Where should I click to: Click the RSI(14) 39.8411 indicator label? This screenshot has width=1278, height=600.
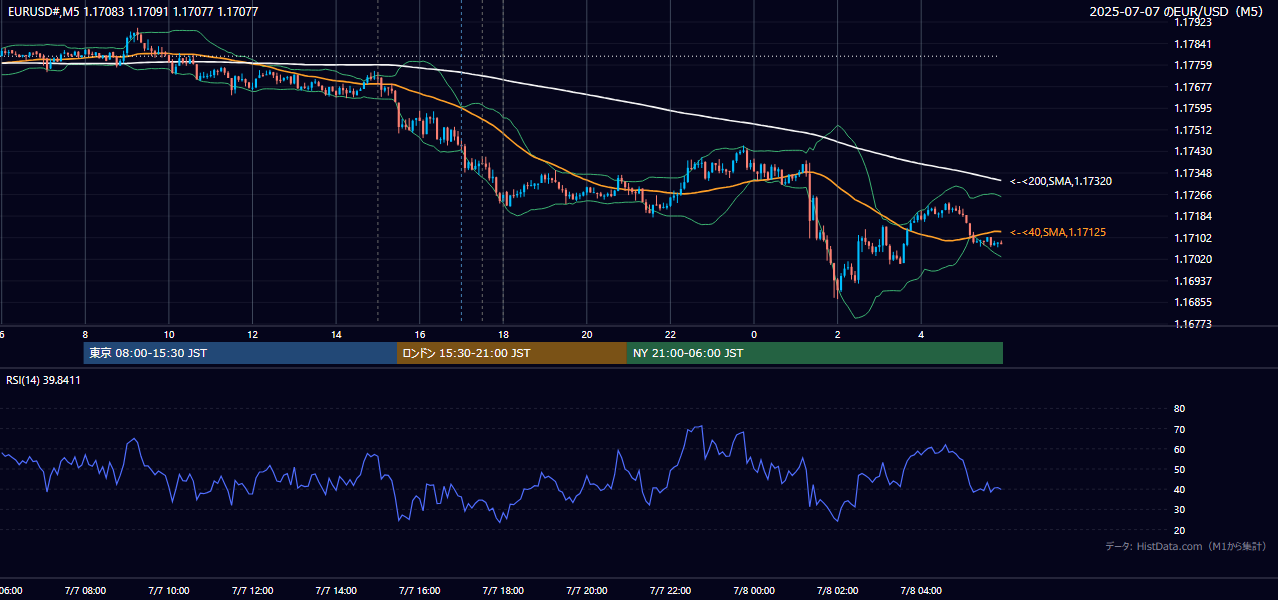pyautogui.click(x=44, y=380)
